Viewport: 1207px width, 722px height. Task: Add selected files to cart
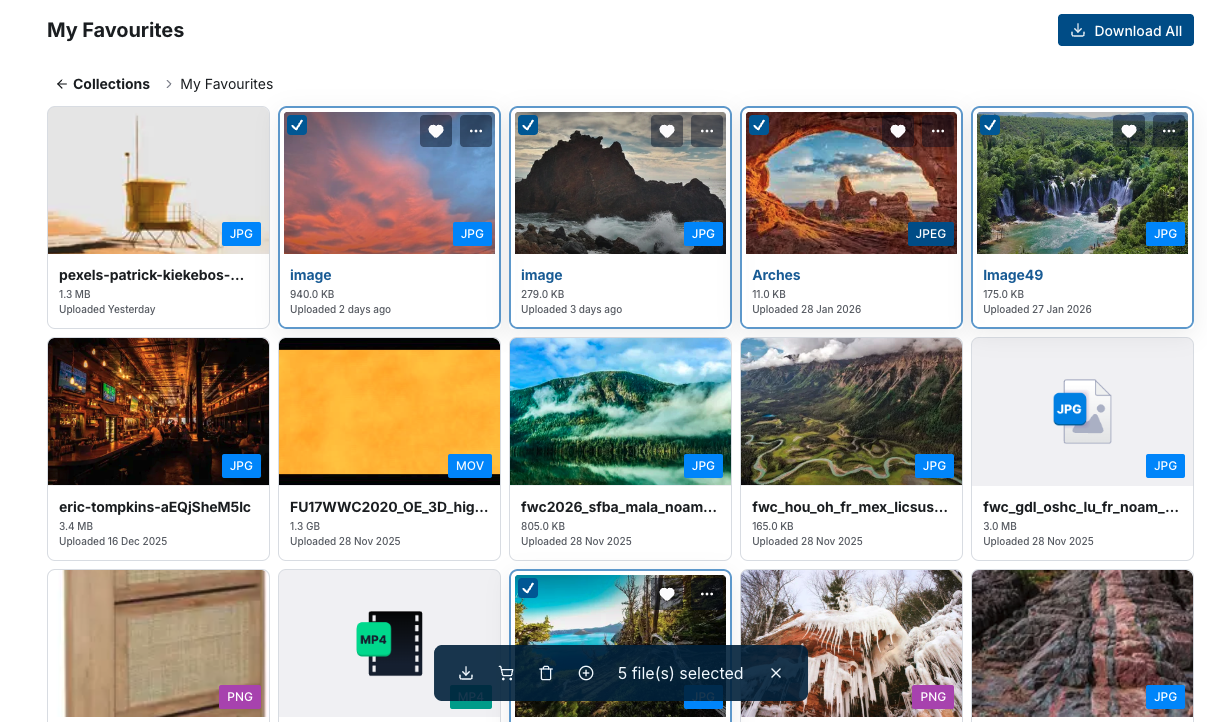pos(506,673)
